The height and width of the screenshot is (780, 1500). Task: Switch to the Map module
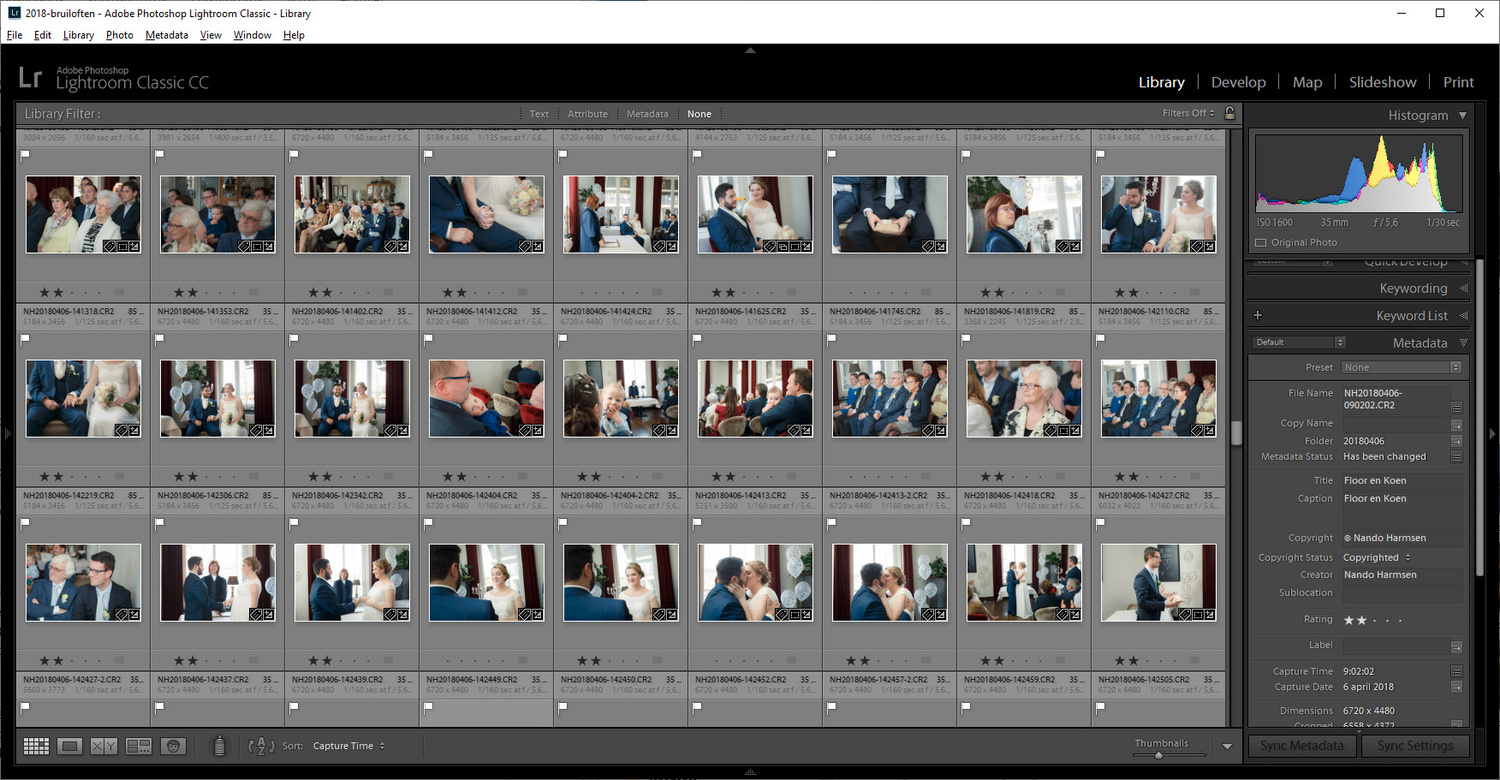1307,82
